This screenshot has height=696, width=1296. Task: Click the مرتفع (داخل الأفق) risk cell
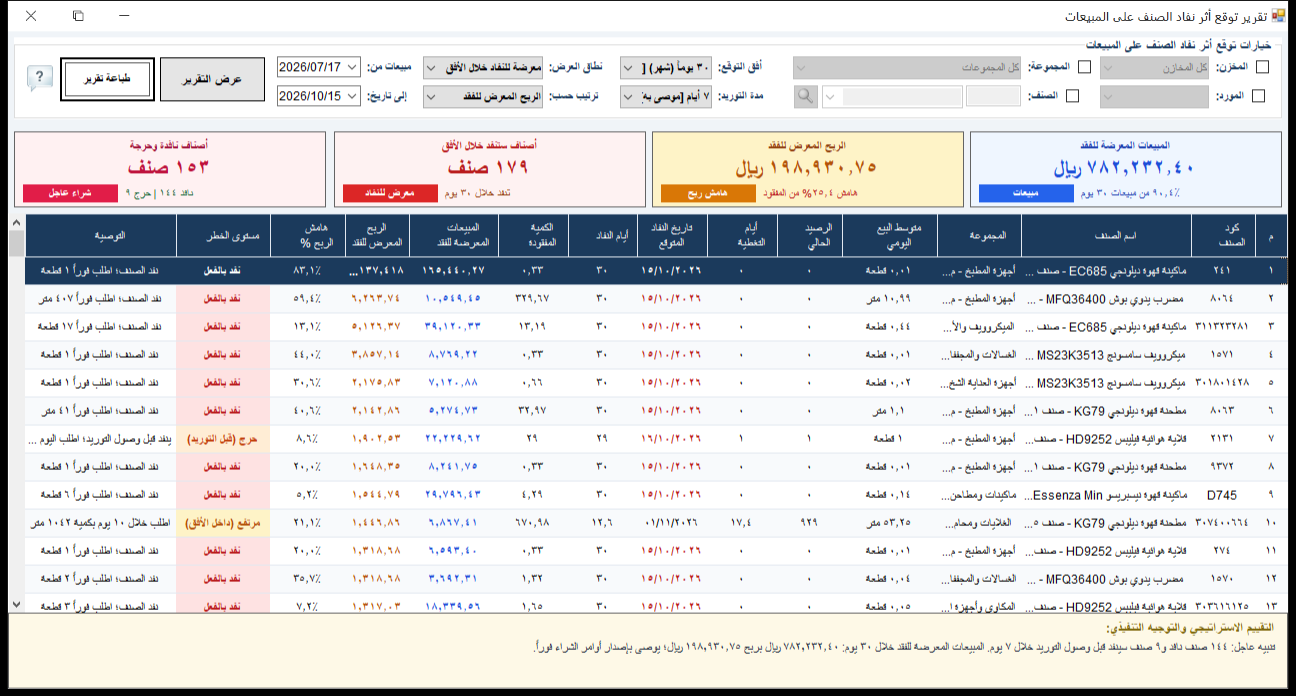click(x=224, y=522)
